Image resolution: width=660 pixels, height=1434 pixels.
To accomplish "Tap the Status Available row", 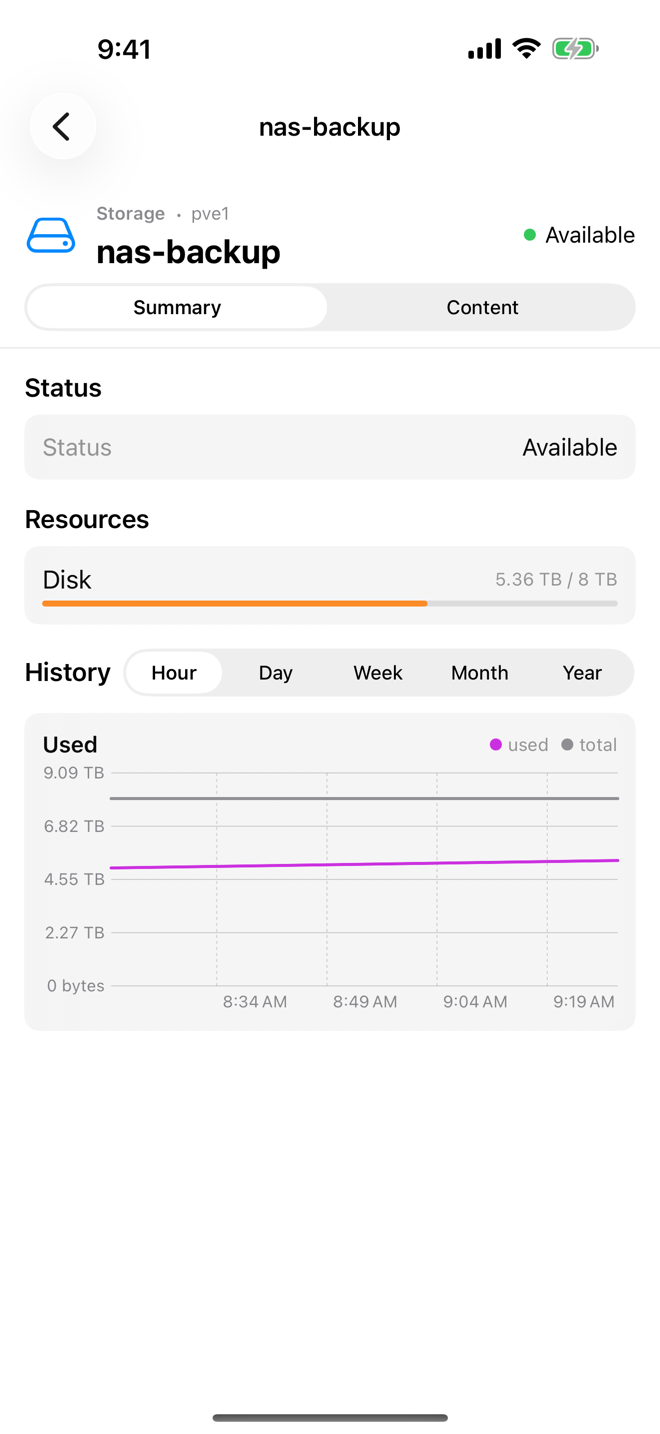I will [330, 447].
